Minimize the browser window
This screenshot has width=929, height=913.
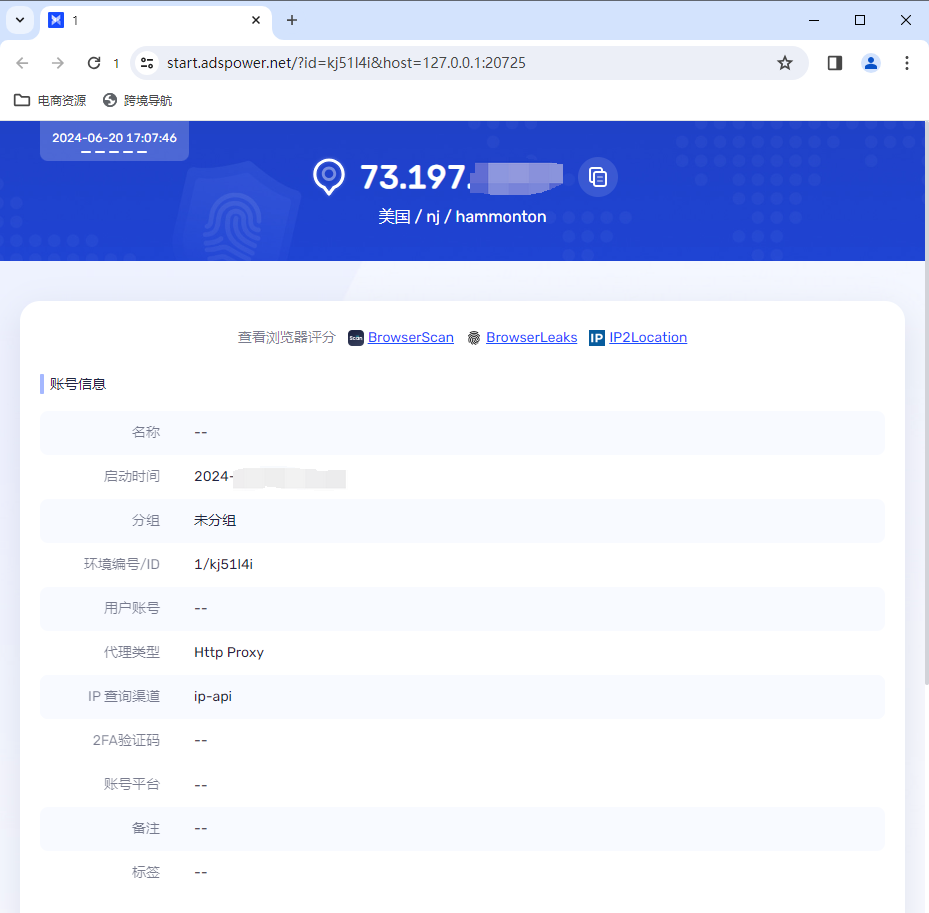(814, 20)
